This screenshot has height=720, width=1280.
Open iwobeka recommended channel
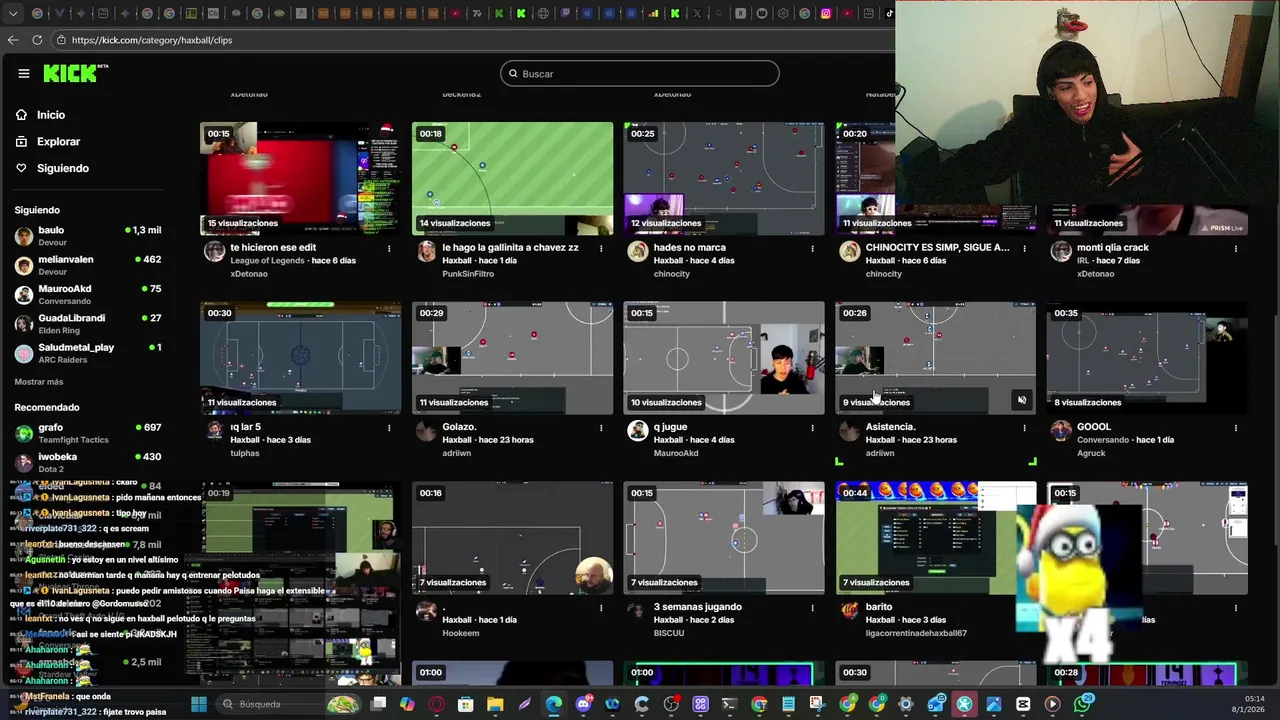click(x=88, y=462)
